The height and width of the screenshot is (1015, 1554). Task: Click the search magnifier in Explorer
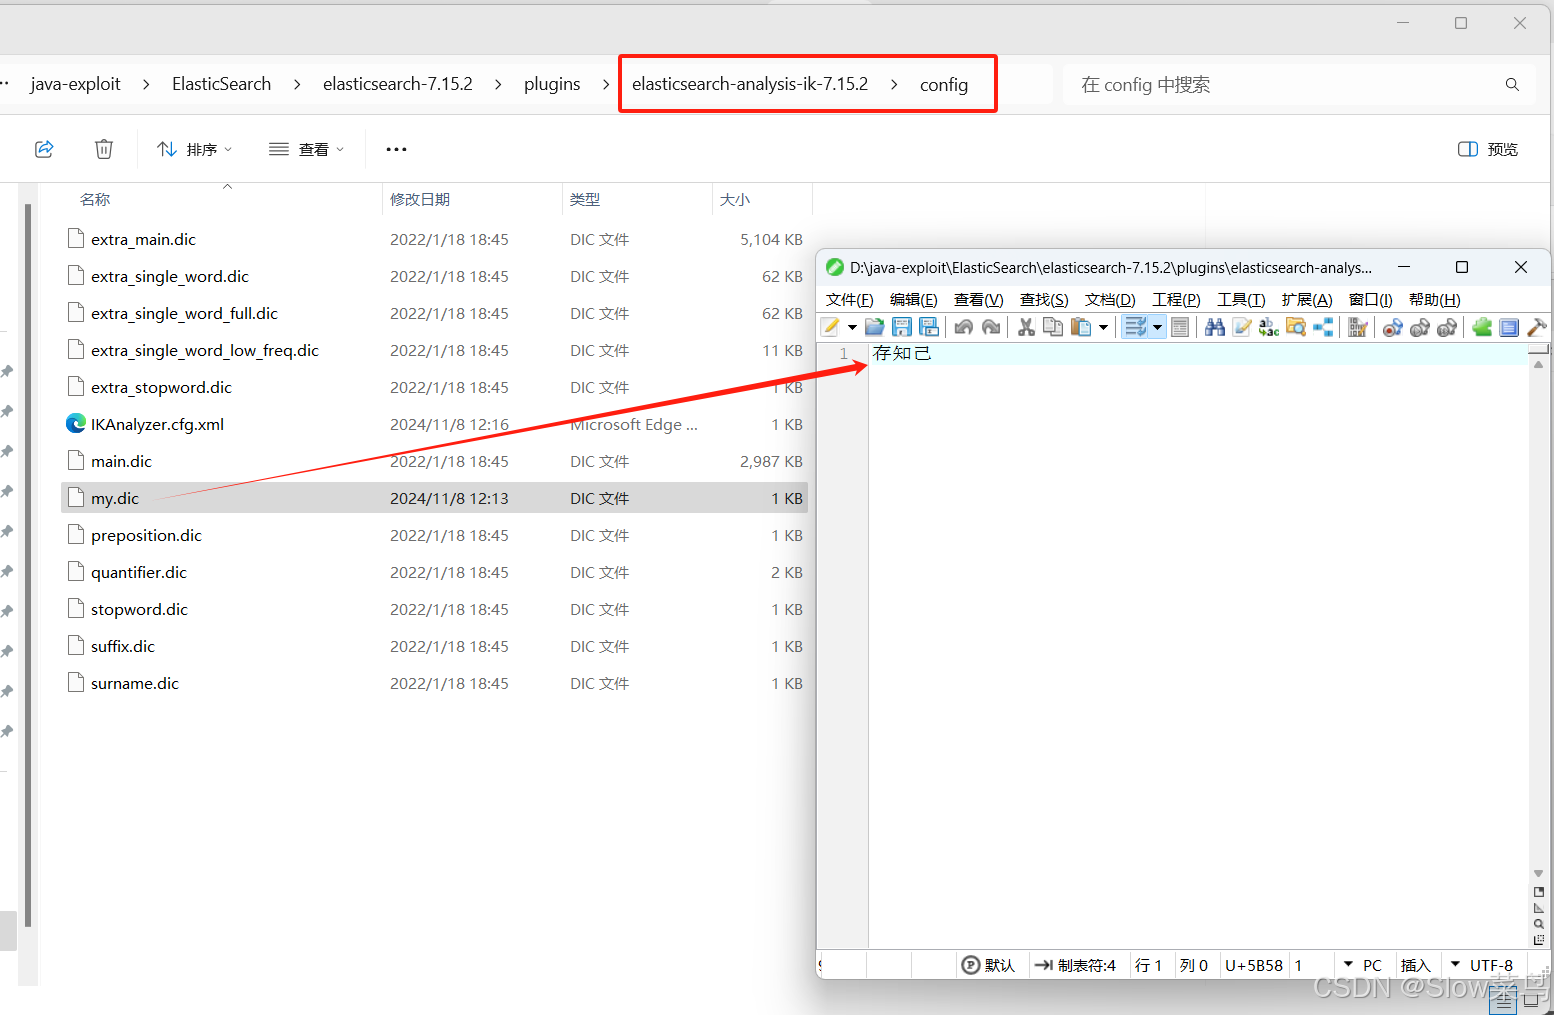[1512, 85]
